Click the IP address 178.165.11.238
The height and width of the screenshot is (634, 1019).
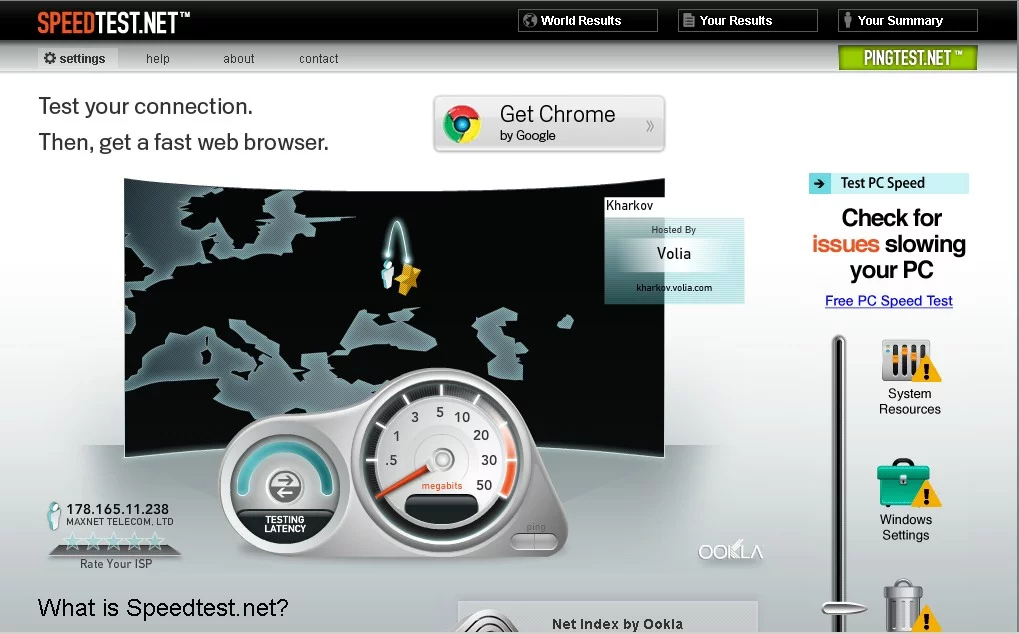click(x=117, y=509)
